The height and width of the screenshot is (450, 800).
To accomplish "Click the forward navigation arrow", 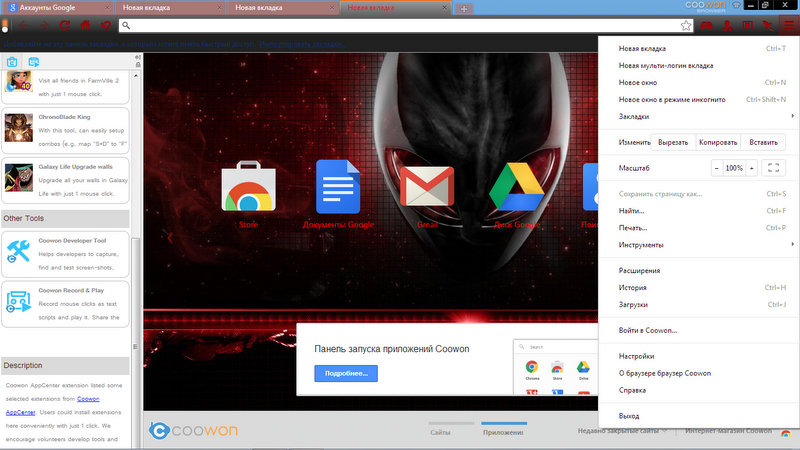I will tap(44, 25).
